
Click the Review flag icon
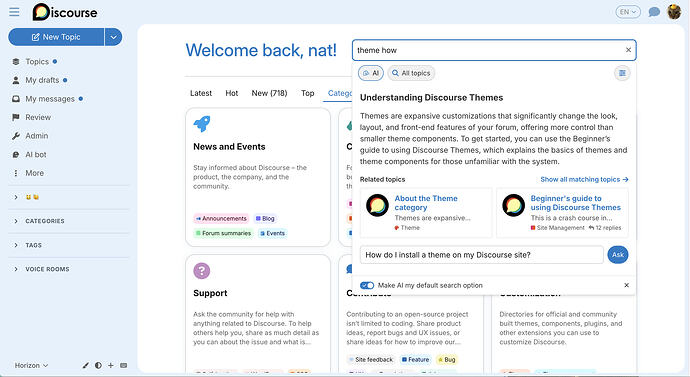[x=16, y=117]
